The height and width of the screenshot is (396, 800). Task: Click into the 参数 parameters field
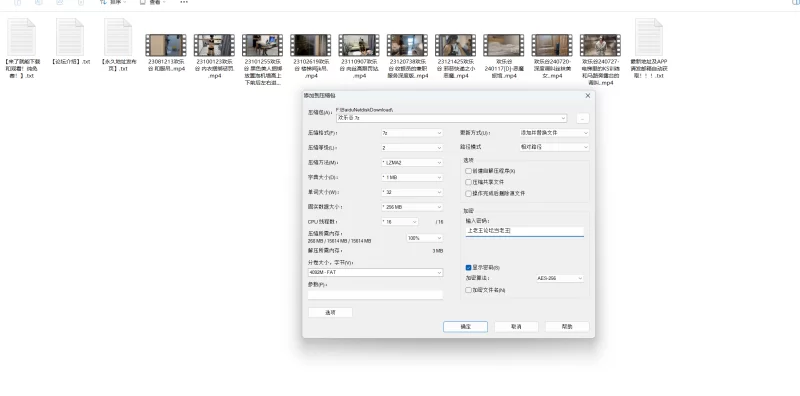[x=376, y=294]
